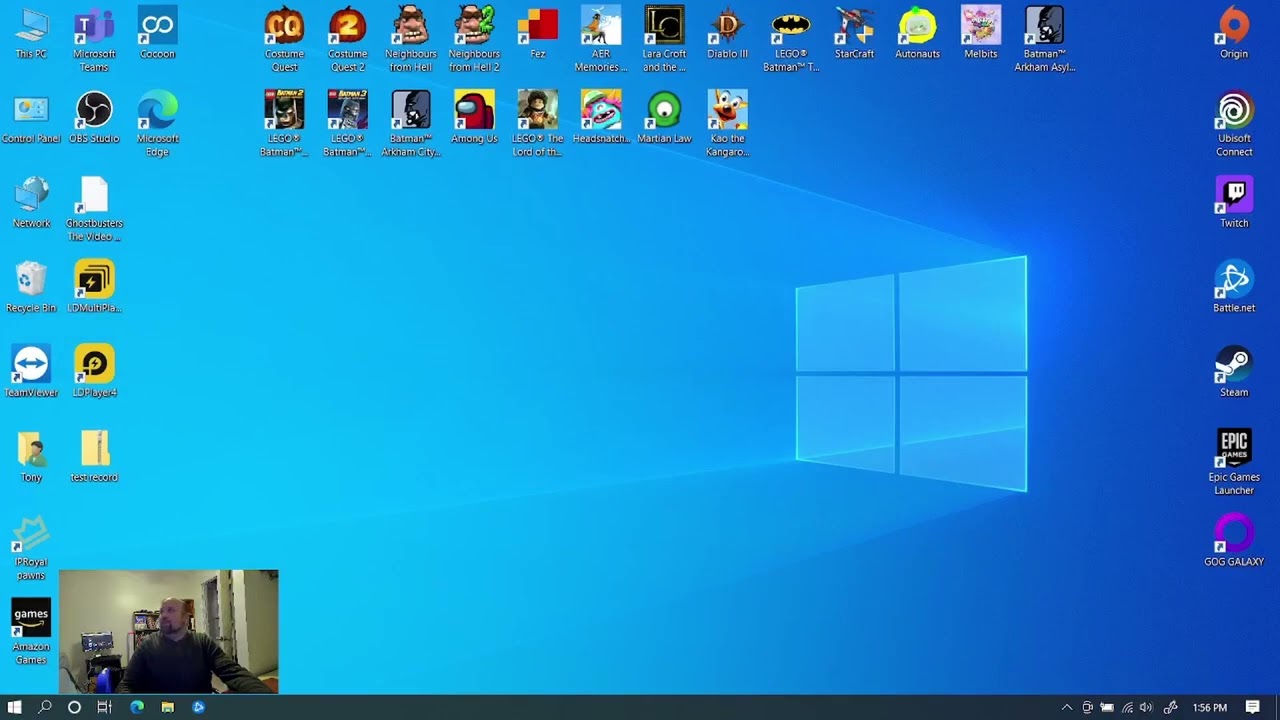The height and width of the screenshot is (720, 1280).
Task: Select the Amazon Games shortcut
Action: [31, 633]
